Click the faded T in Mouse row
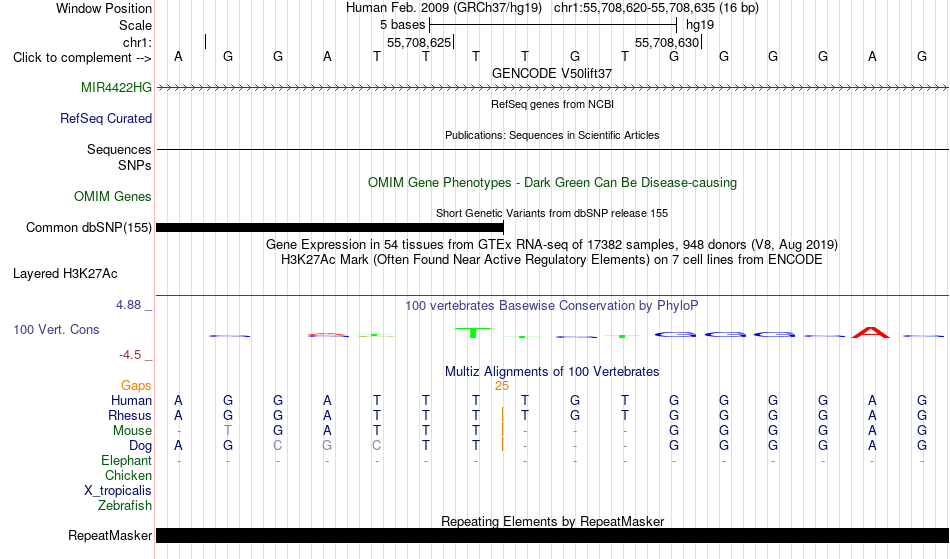950x559 pixels. 228,431
